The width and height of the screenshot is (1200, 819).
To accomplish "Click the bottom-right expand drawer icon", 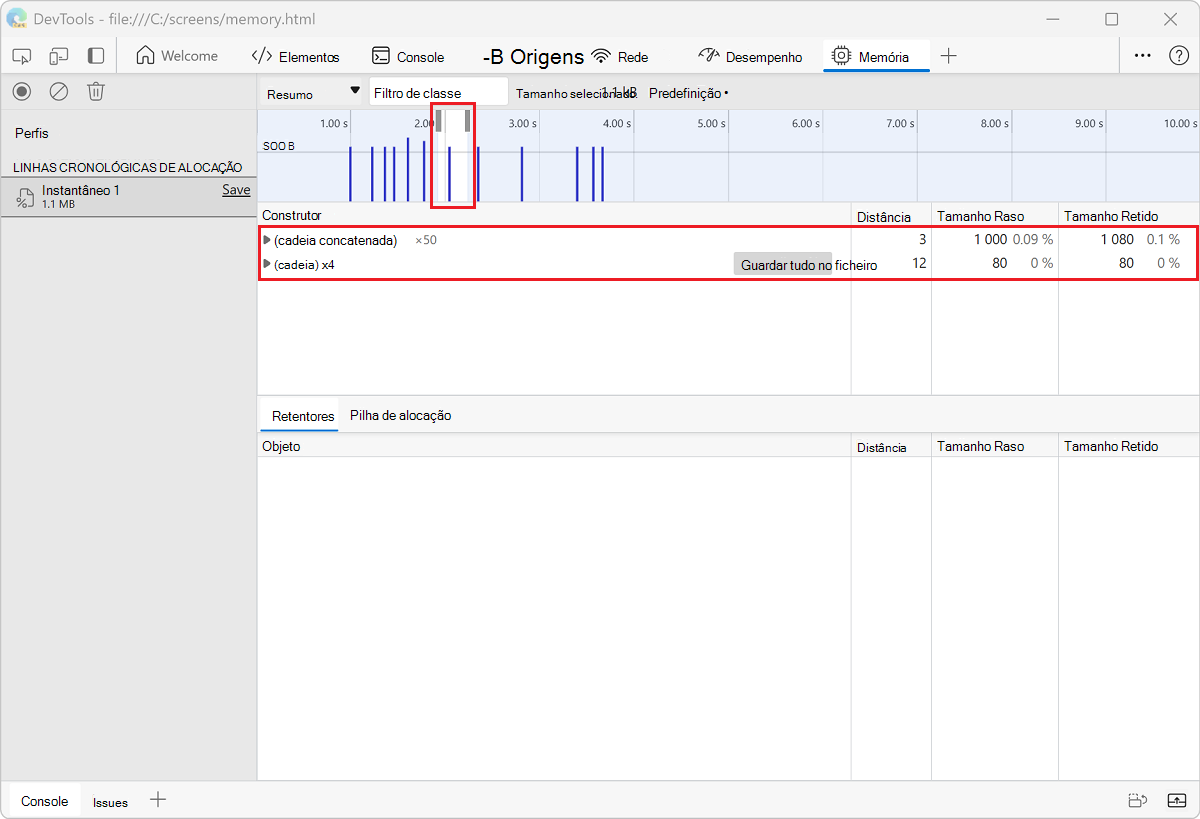I will (x=1177, y=800).
